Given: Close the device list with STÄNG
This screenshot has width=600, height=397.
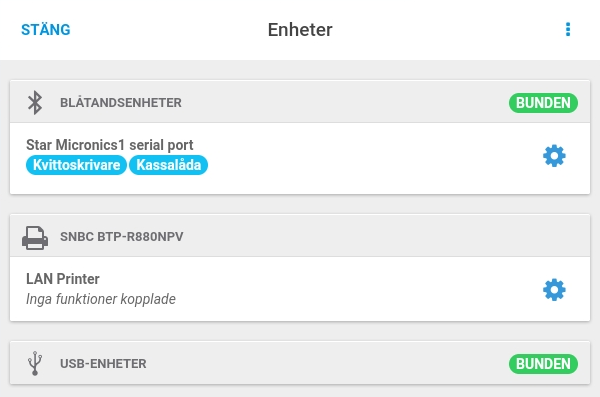Looking at the screenshot, I should [46, 29].
